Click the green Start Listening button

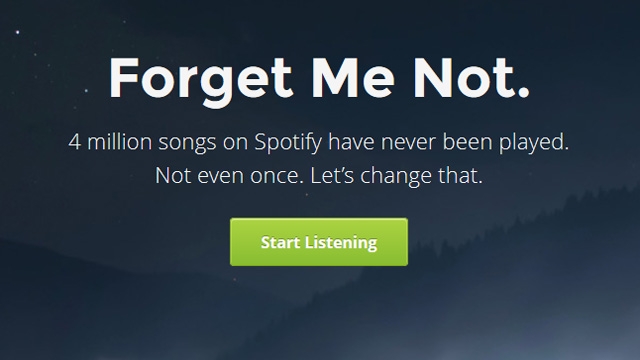click(319, 242)
